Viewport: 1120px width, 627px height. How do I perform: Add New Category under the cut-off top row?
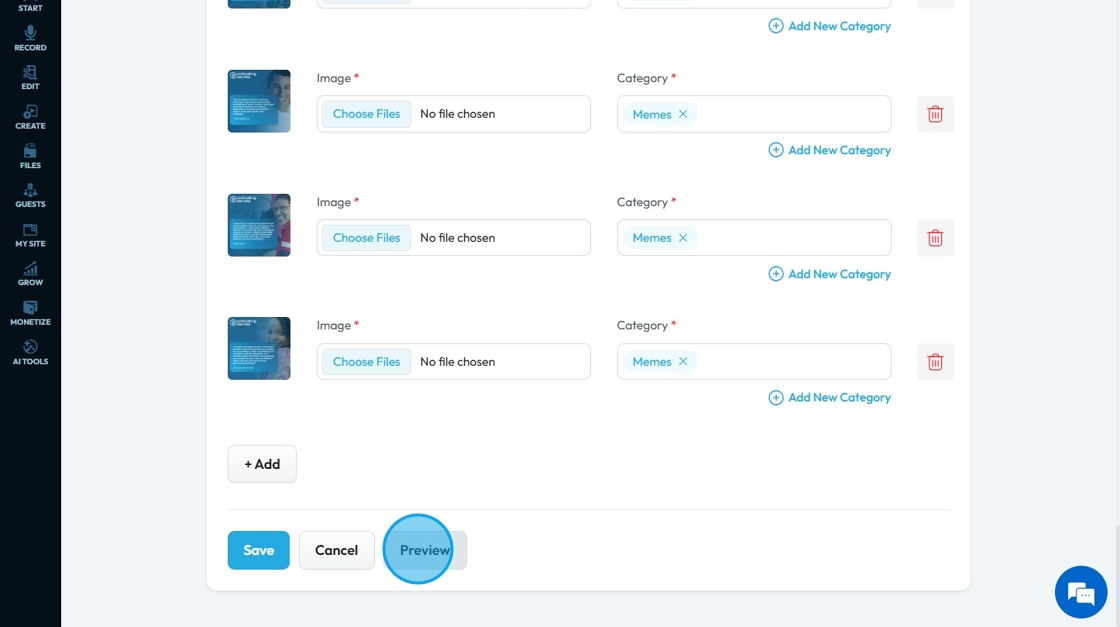pos(829,26)
